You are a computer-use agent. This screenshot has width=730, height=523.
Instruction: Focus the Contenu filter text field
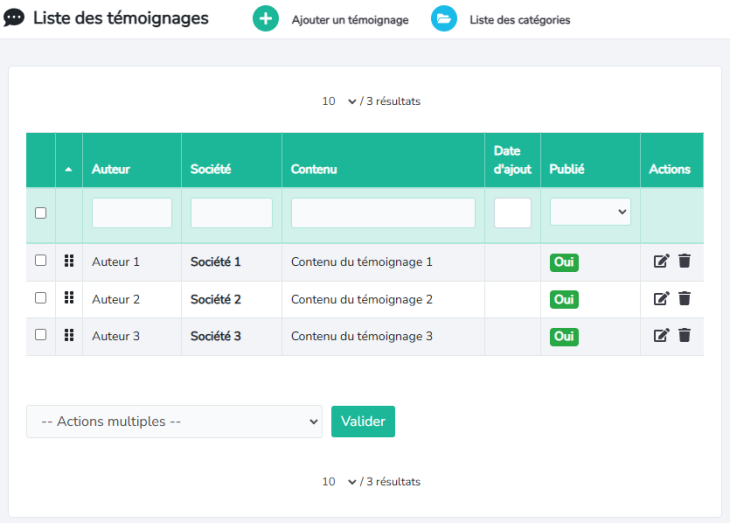pyautogui.click(x=383, y=213)
